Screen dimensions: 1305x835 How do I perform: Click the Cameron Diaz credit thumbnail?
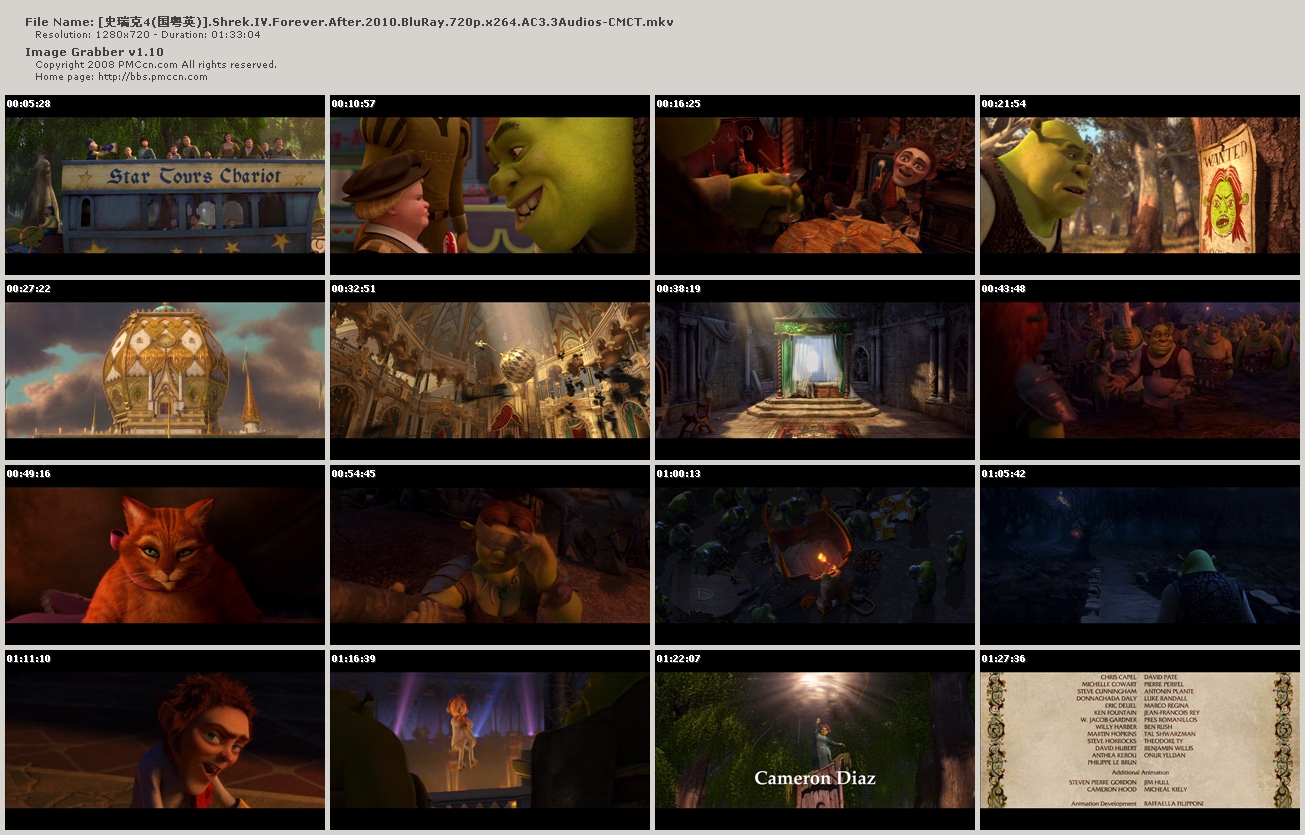click(x=815, y=740)
